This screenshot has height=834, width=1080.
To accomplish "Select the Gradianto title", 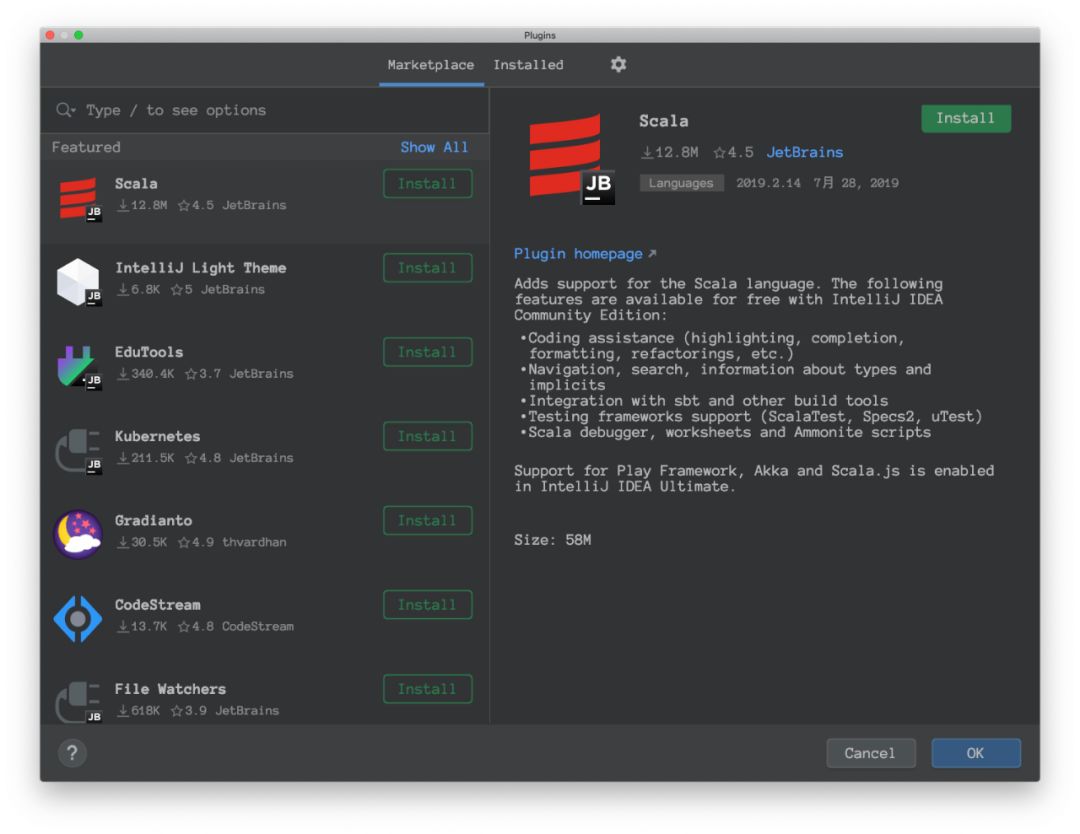I will [154, 521].
